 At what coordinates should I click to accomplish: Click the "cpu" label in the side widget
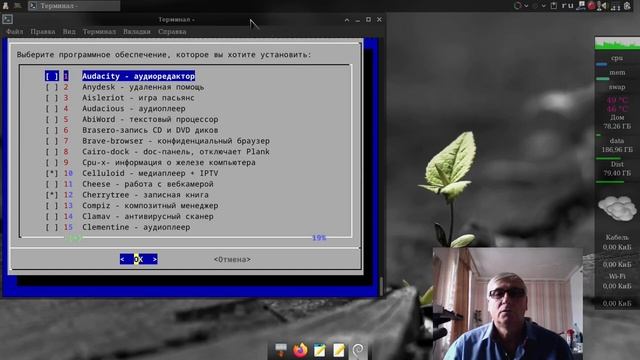pyautogui.click(x=617, y=58)
